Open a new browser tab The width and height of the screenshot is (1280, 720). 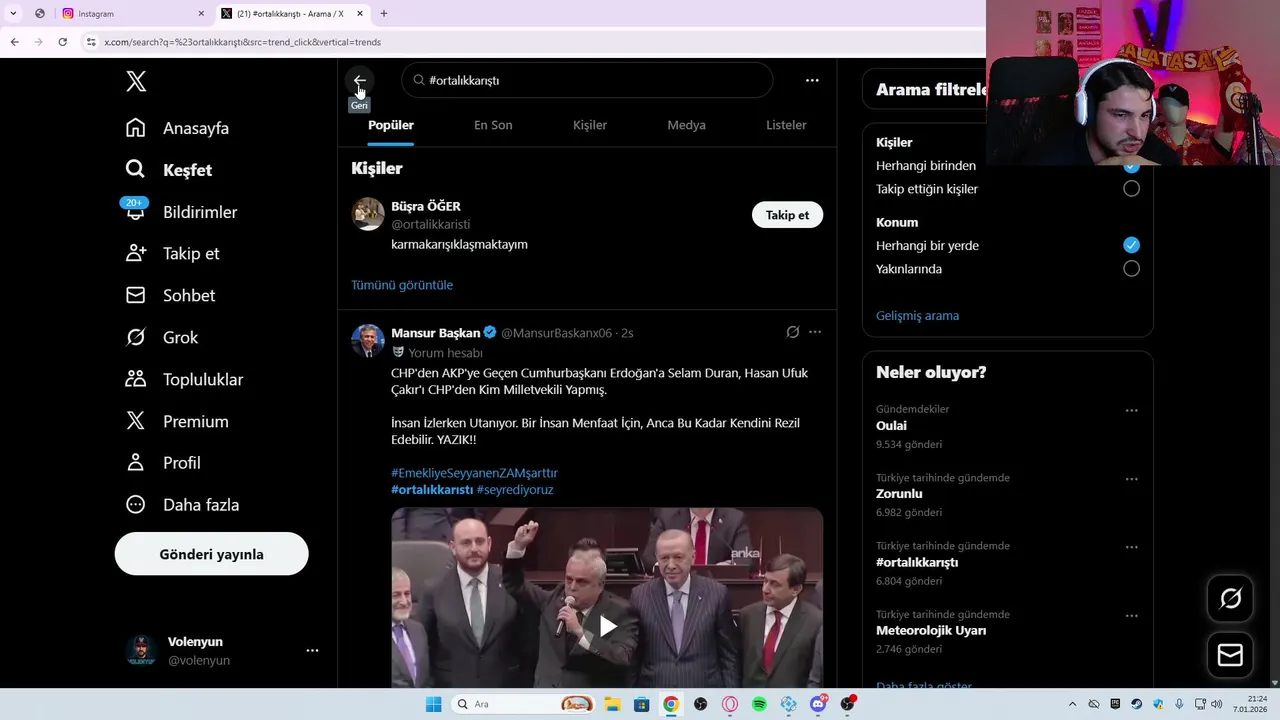tap(383, 14)
